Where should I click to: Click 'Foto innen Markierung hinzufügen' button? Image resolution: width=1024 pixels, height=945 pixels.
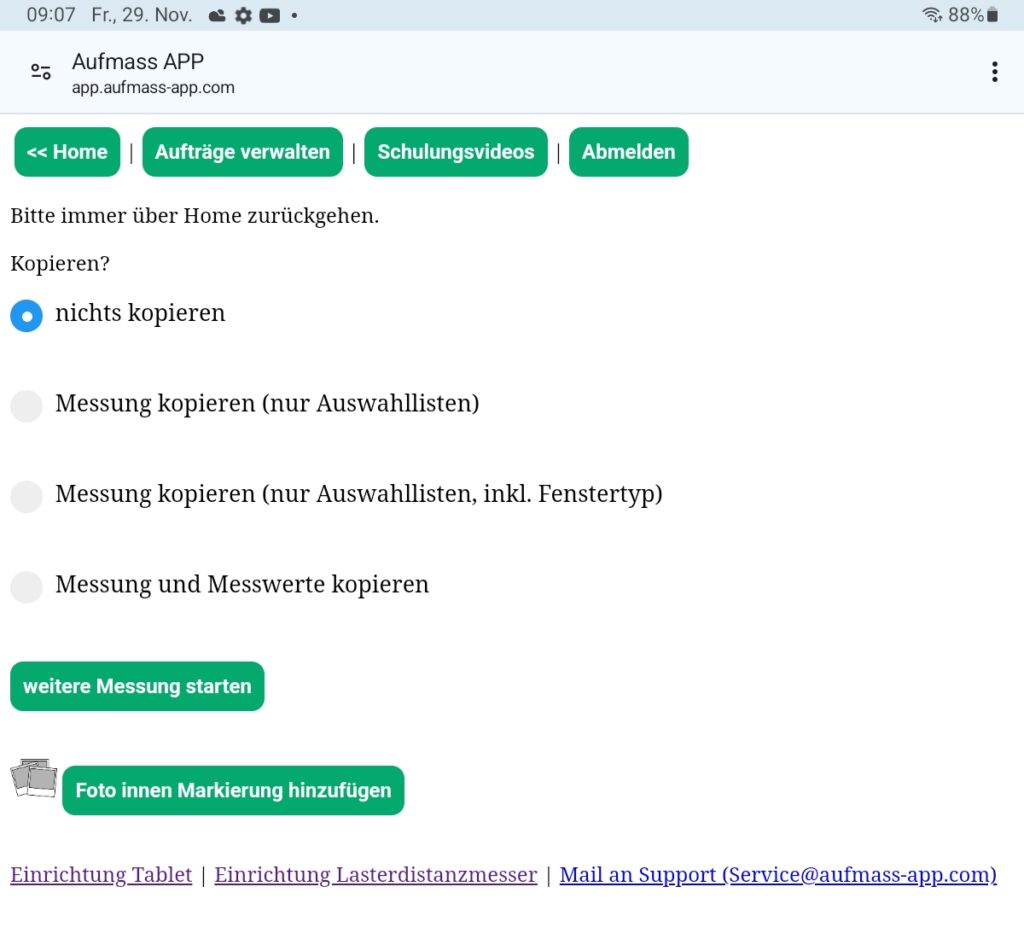(x=233, y=790)
